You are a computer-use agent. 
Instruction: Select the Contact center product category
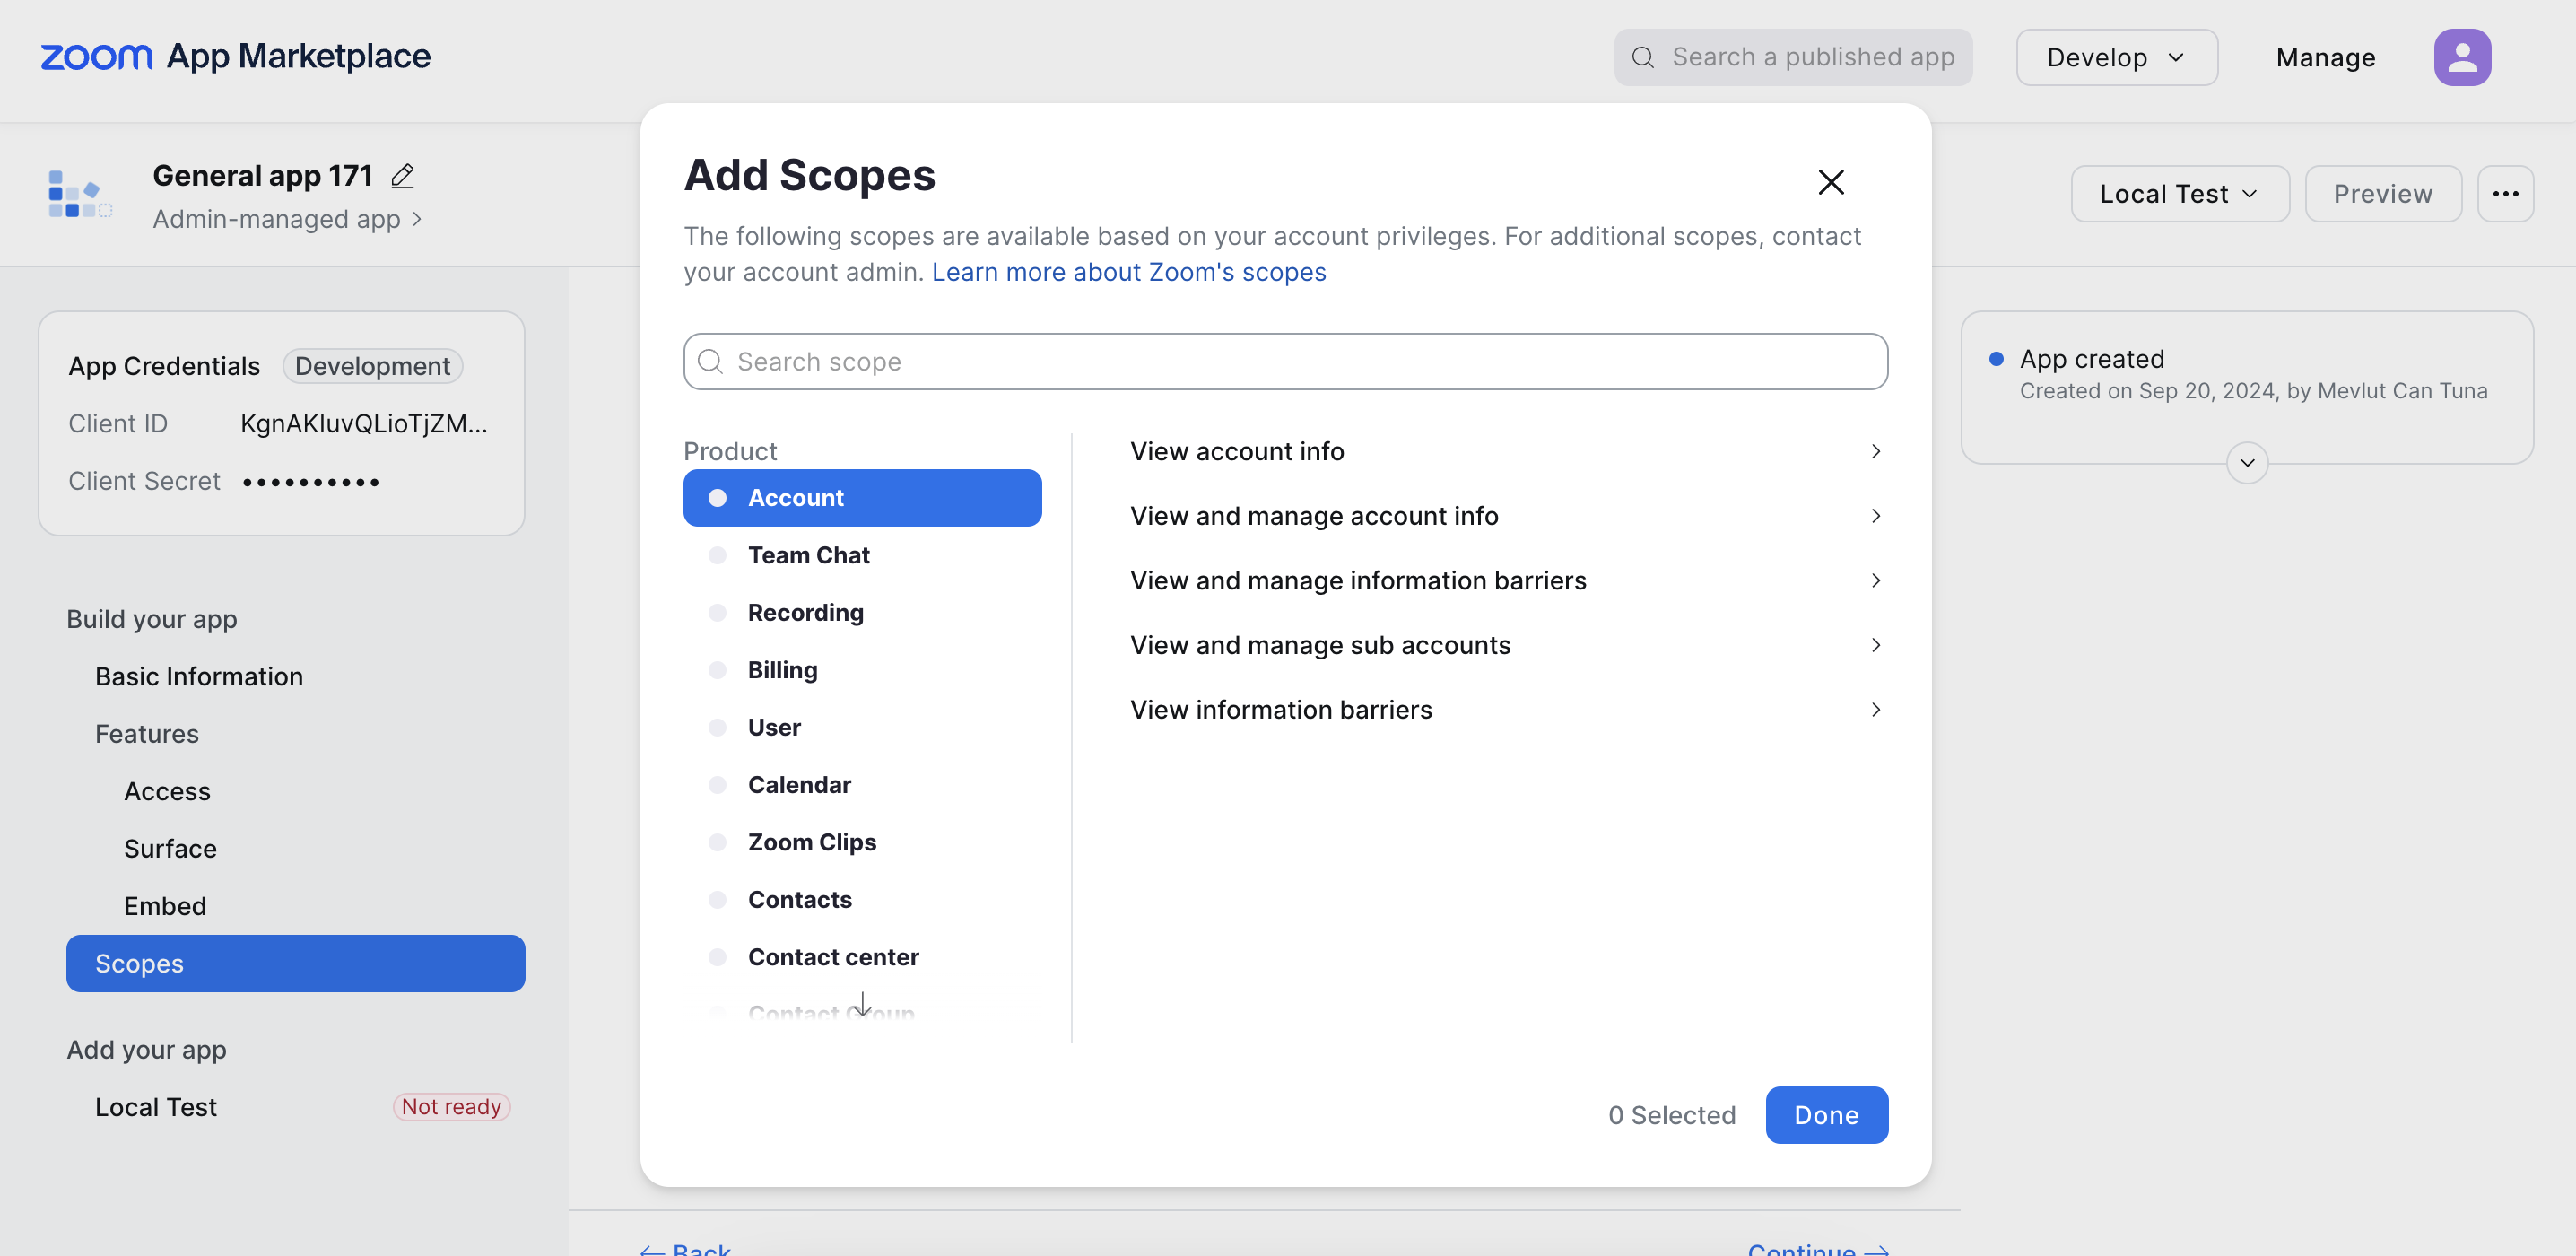click(862, 957)
